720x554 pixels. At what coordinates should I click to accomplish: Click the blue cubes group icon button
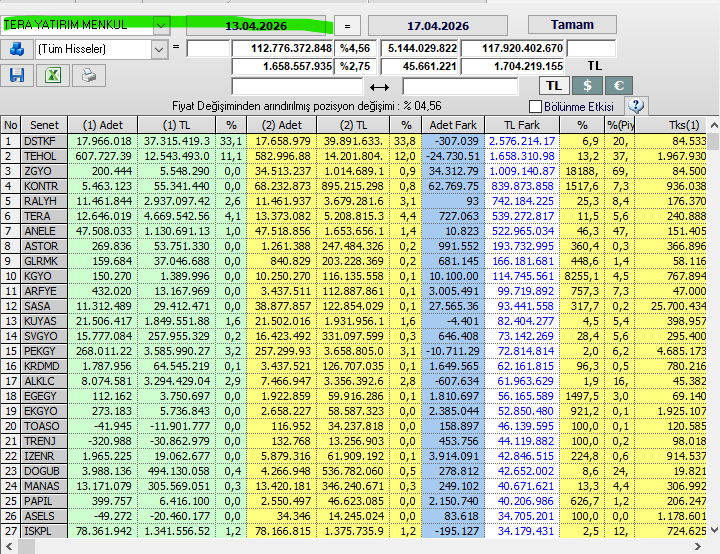pos(17,49)
